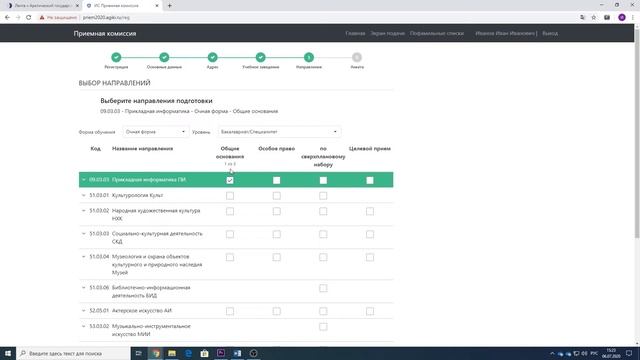
Task: Open the Chrome three-dot menu
Action: tap(633, 18)
